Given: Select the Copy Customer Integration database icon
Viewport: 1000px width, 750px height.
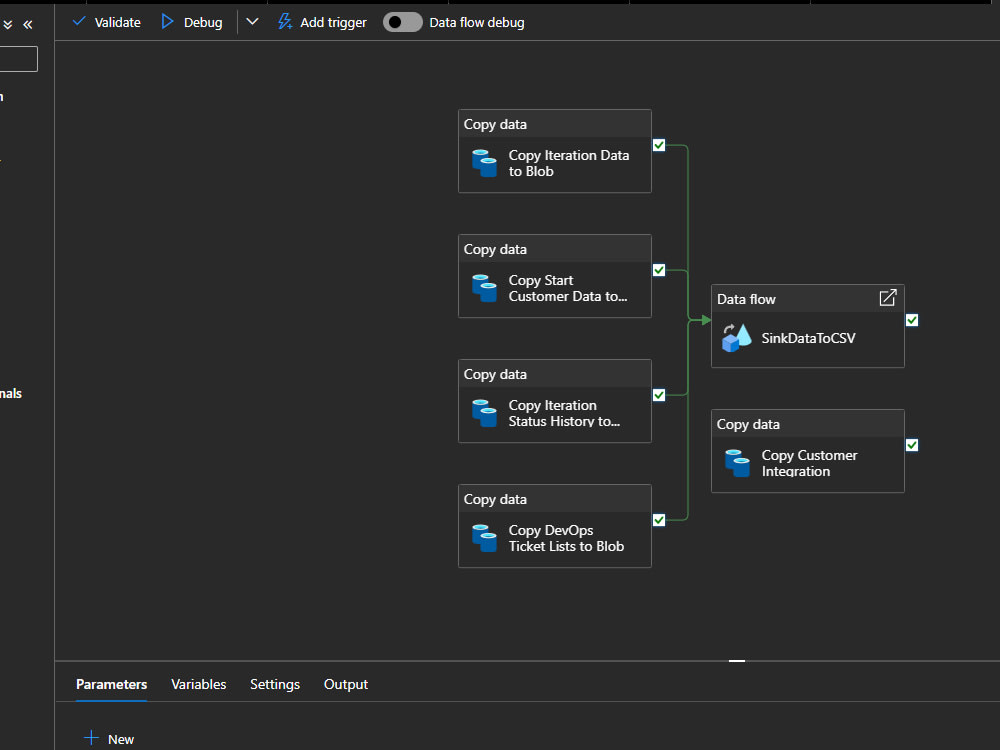Looking at the screenshot, I should click(x=737, y=463).
